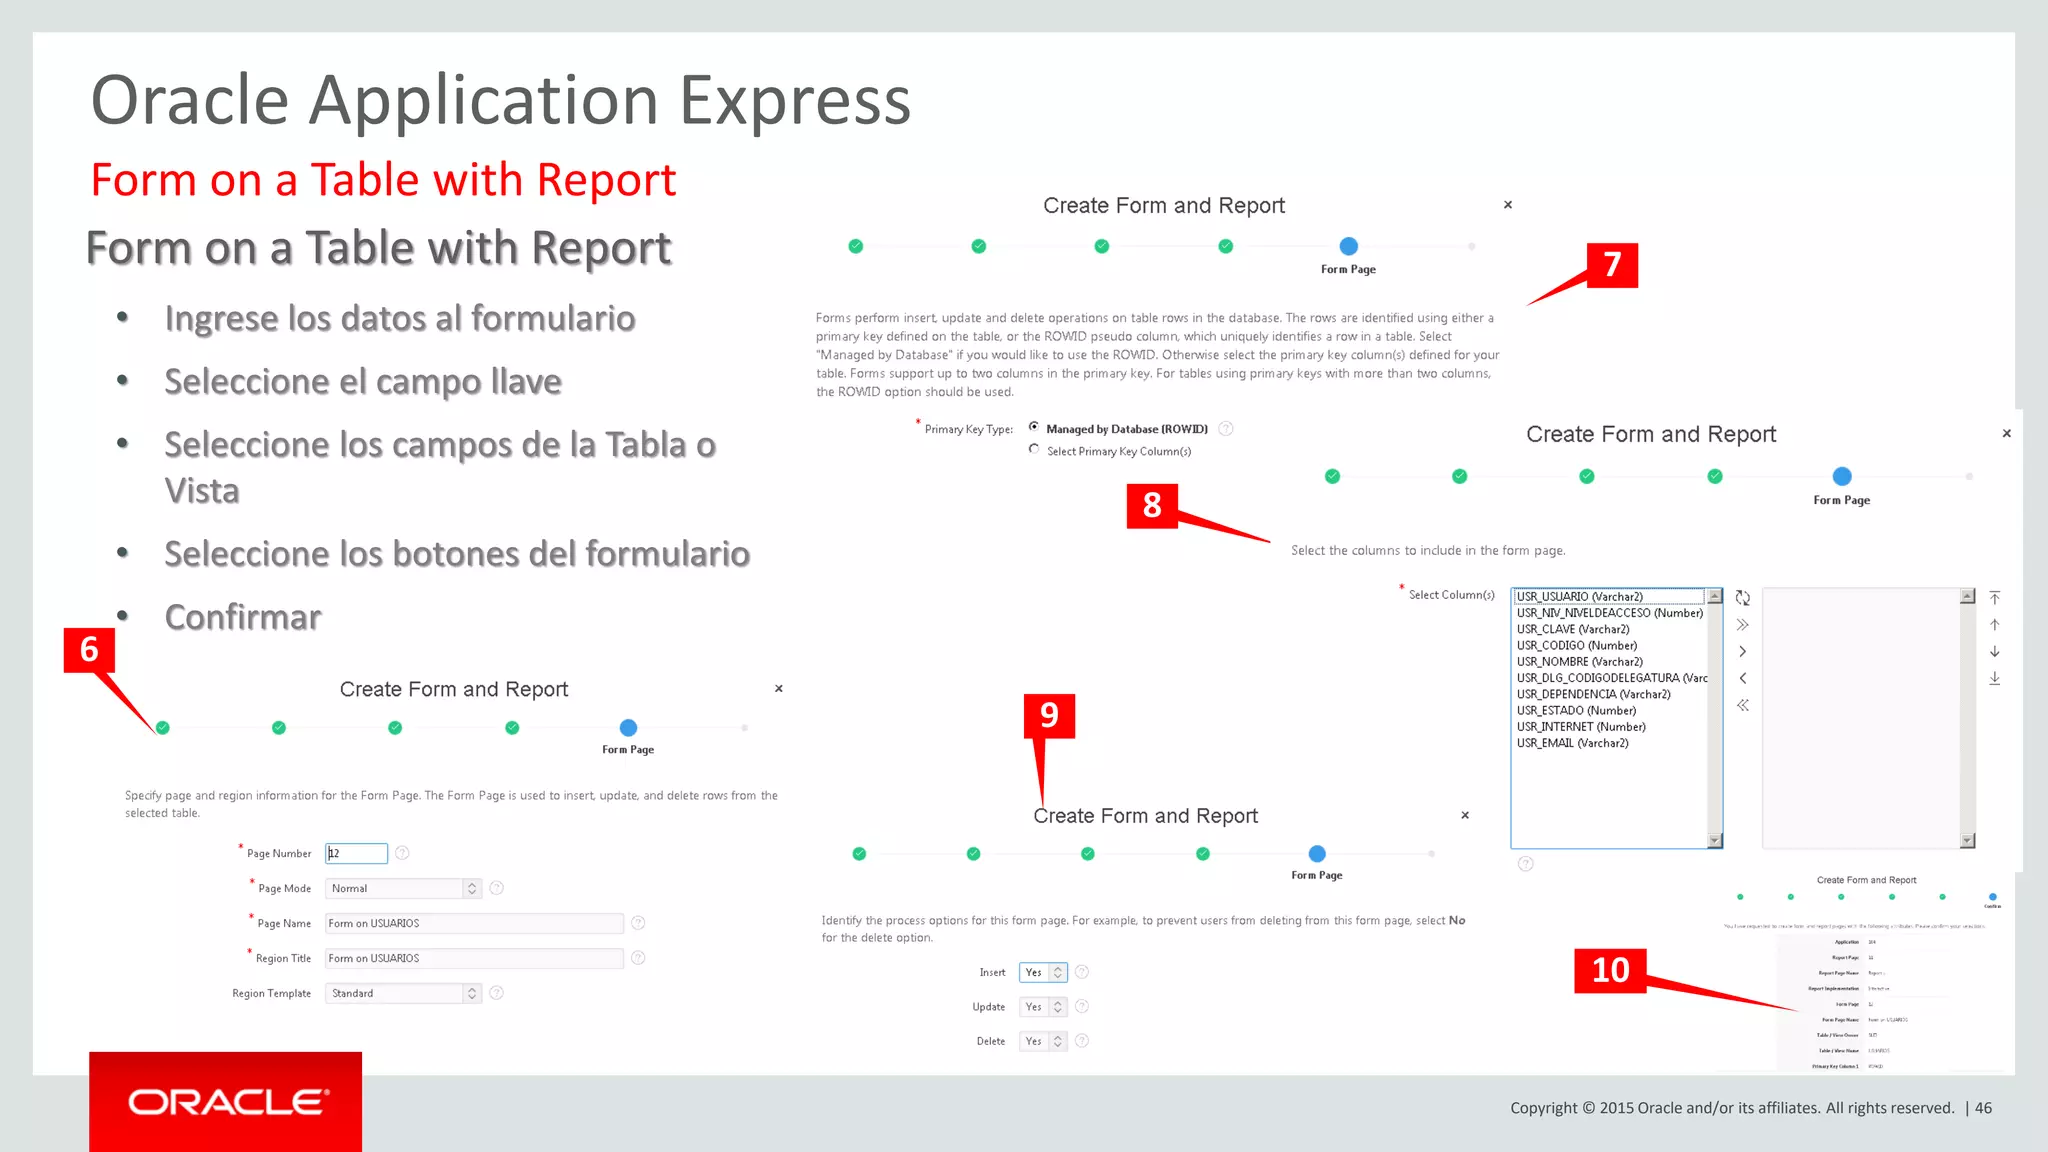Click the Move Down arrow beside selected columns
Image resolution: width=2048 pixels, height=1152 pixels.
click(1995, 652)
